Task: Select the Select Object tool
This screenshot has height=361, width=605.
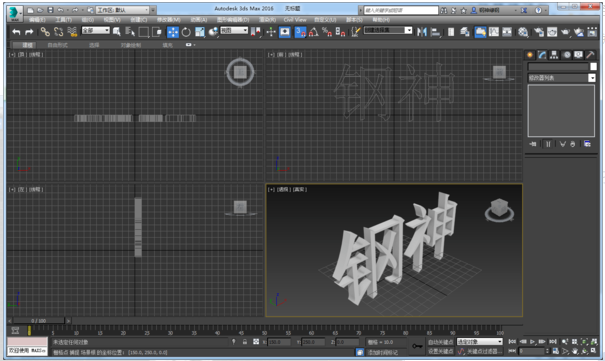Action: pos(117,32)
